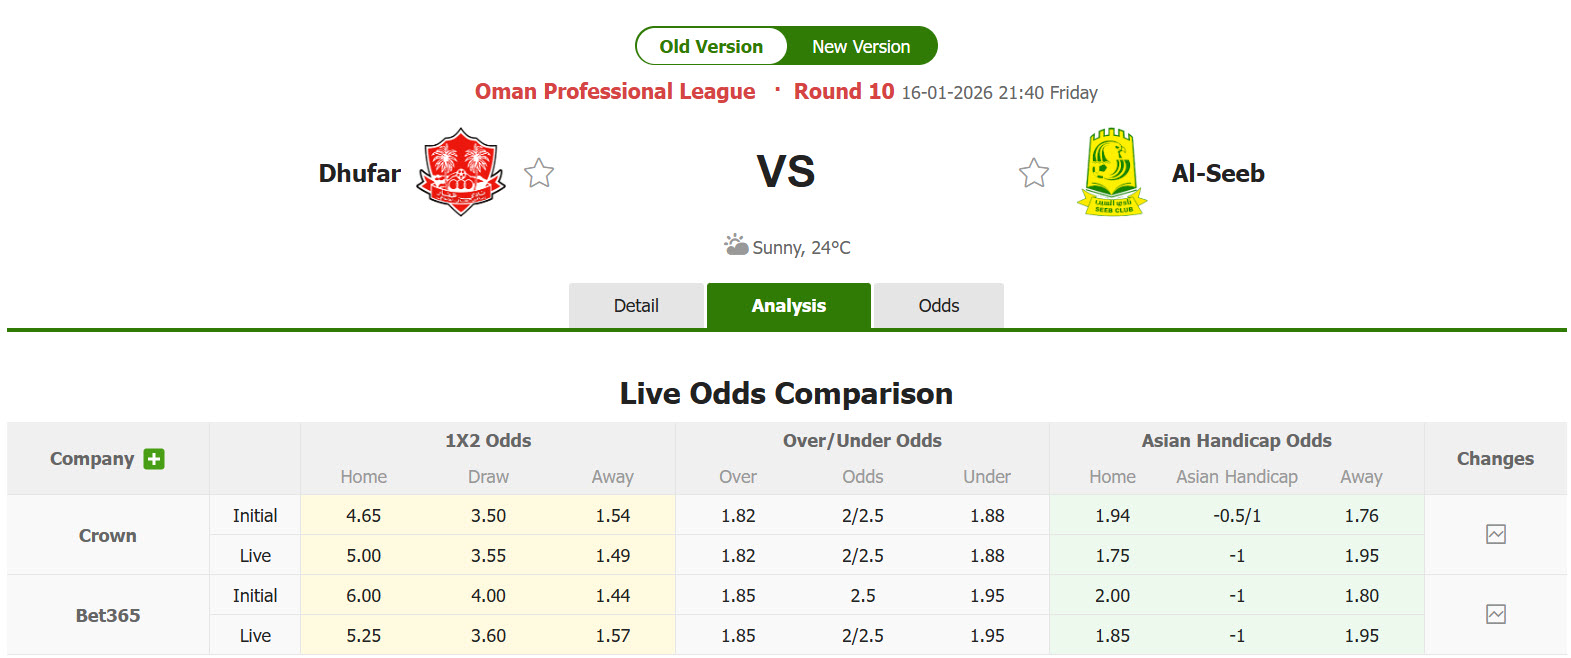
Task: Open Bet365's odds changes chart icon
Action: (x=1495, y=614)
